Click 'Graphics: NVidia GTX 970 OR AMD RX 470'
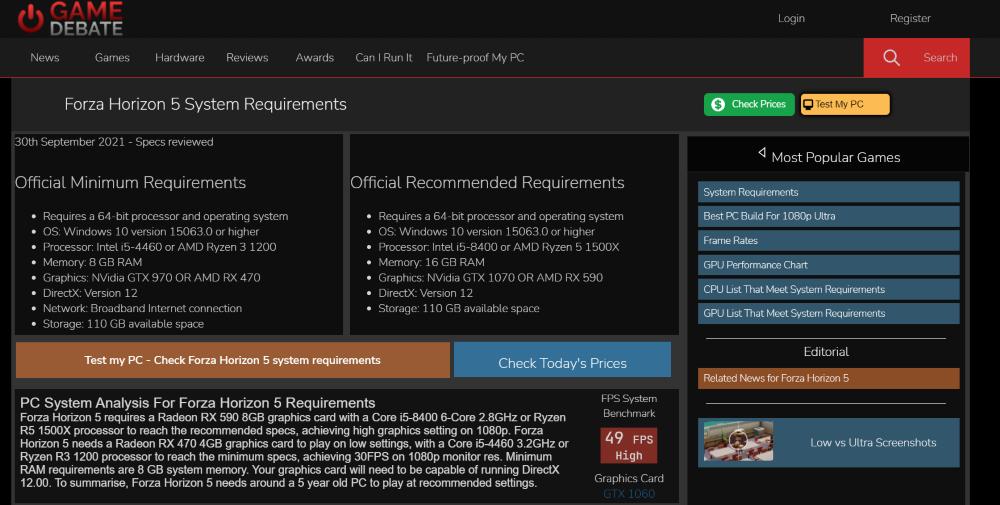1000x505 pixels. point(151,277)
